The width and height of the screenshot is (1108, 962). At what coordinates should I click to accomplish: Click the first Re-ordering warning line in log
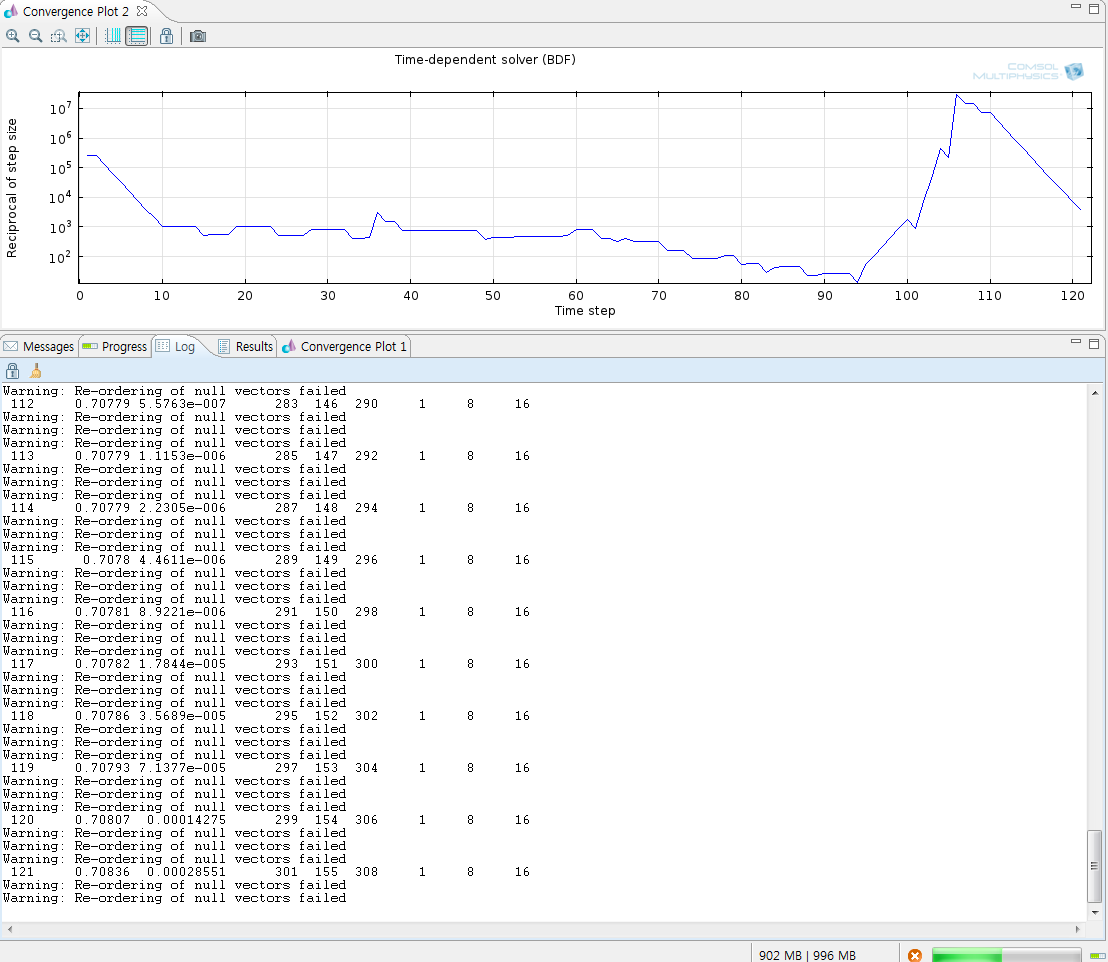(x=175, y=391)
